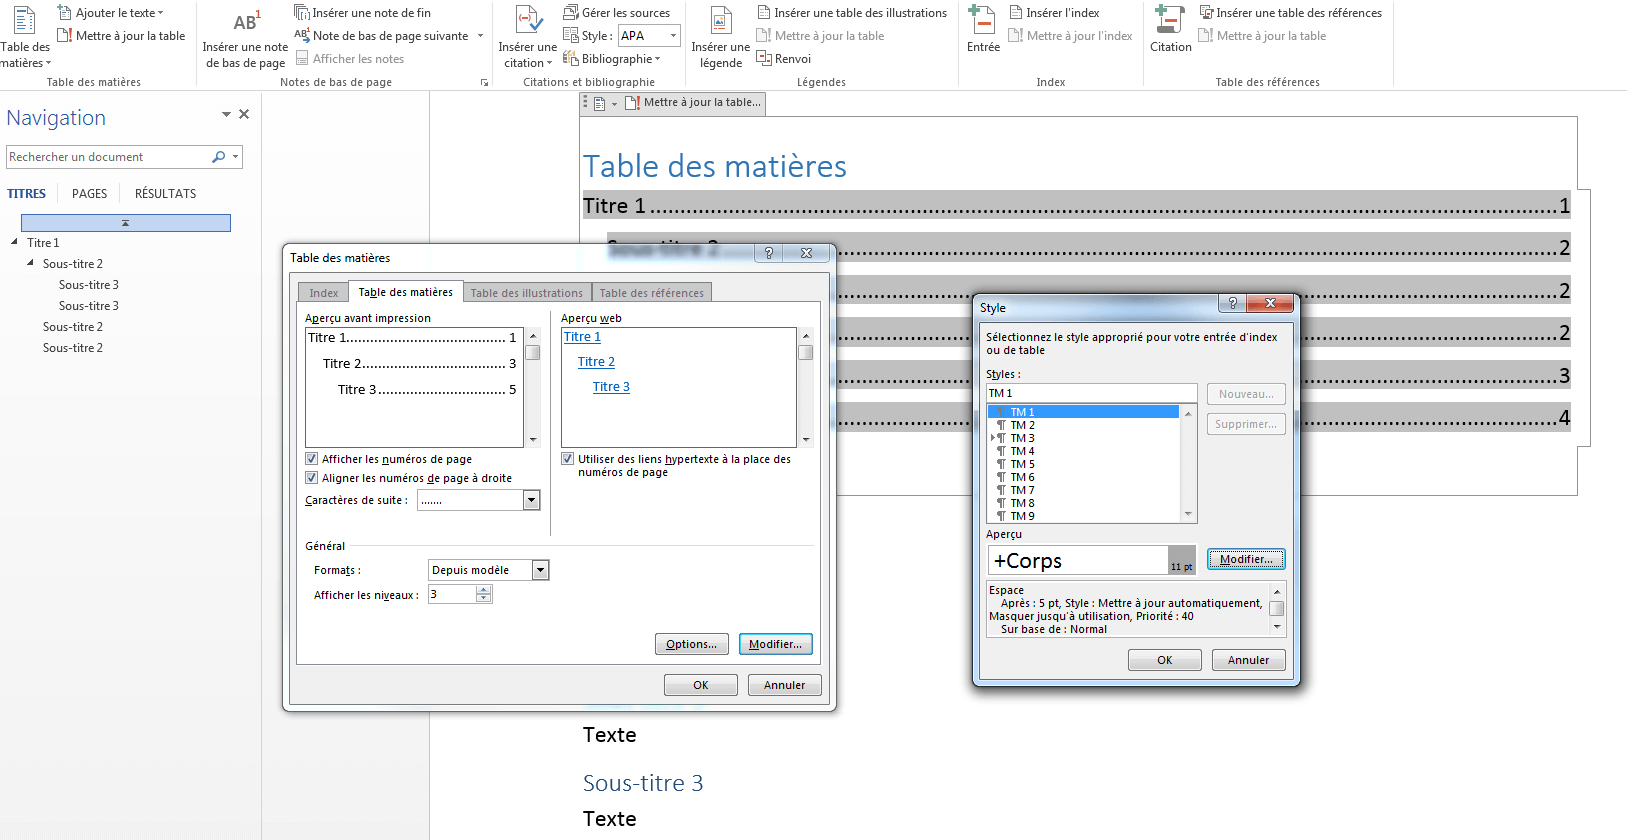Click Insérer une table des références

tap(1290, 13)
